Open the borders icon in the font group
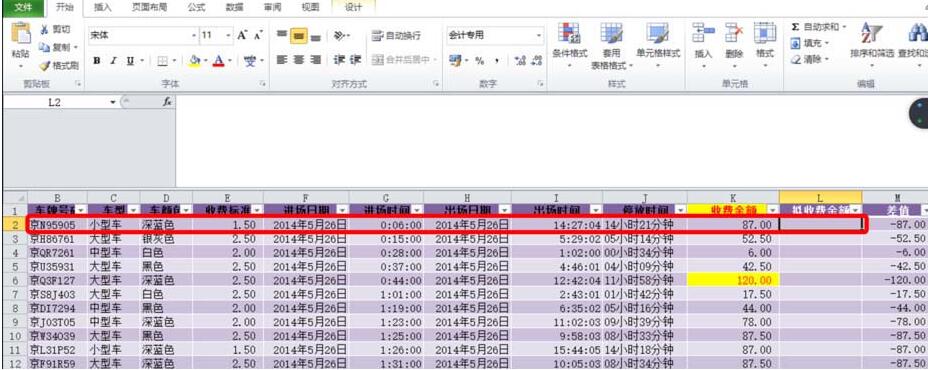The image size is (928, 370). (x=163, y=60)
